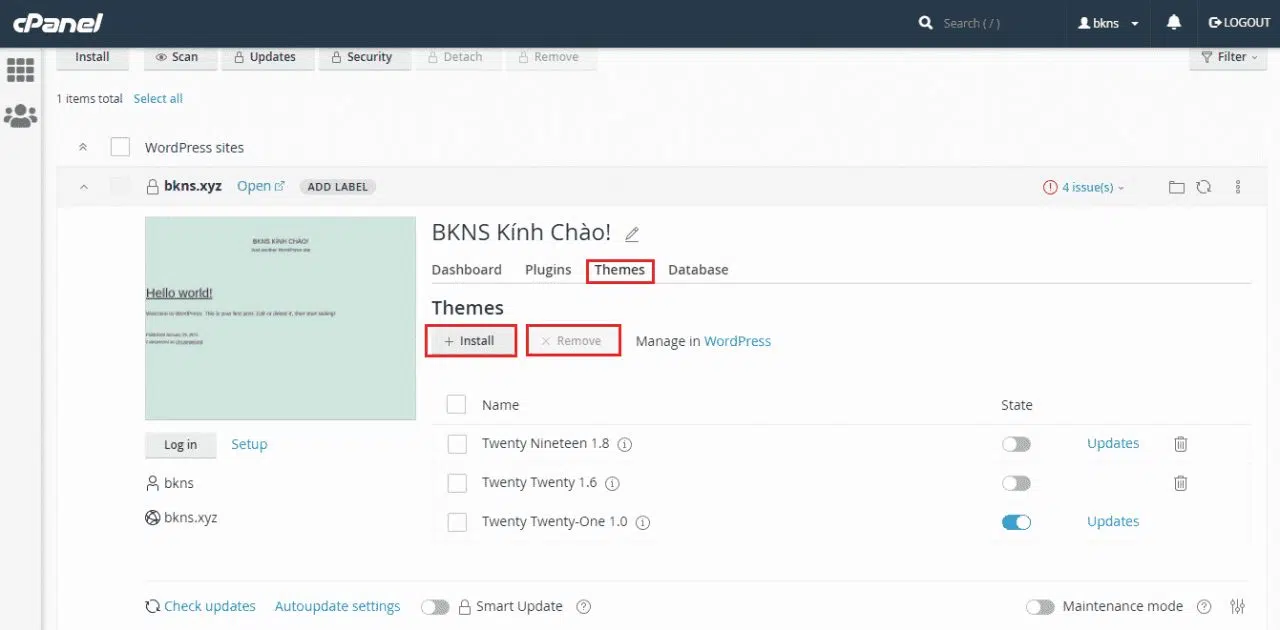This screenshot has width=1280, height=630.
Task: Enable the Twenty Nineteen theme toggle
Action: click(x=1016, y=444)
